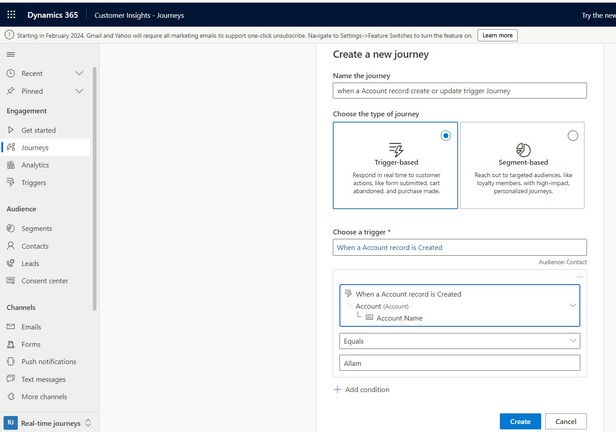The height and width of the screenshot is (432, 616).
Task: Click the Dynamics 365 title link
Action: click(x=53, y=15)
